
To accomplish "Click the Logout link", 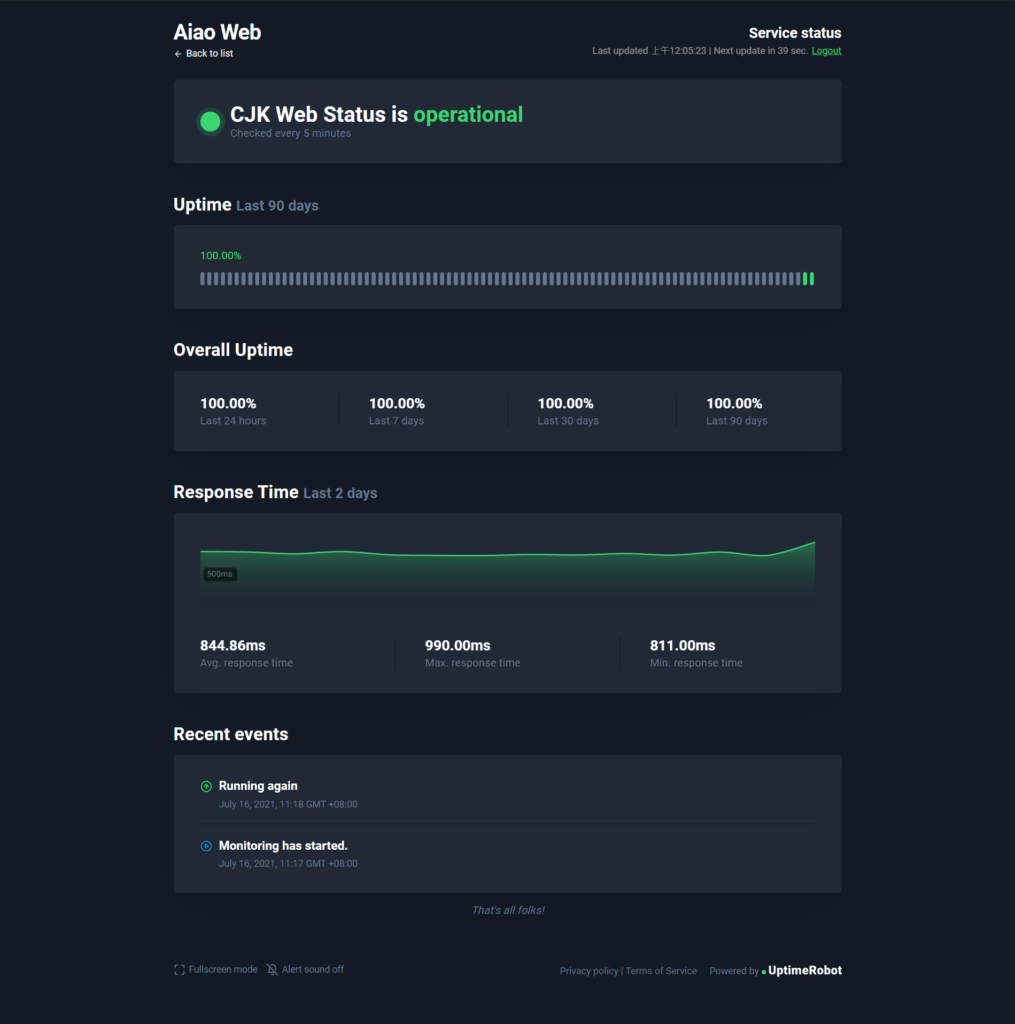I will (826, 51).
